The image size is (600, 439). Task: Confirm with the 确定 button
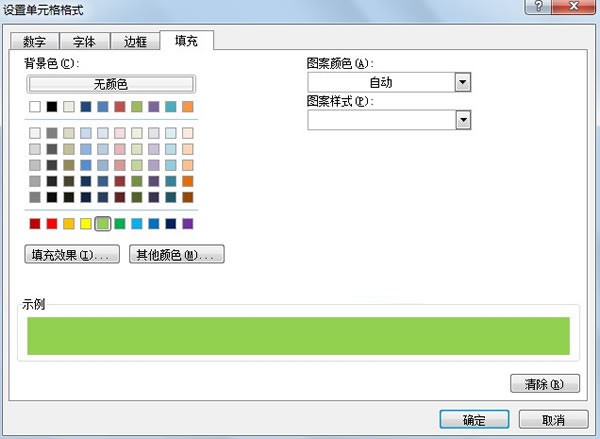tap(474, 420)
